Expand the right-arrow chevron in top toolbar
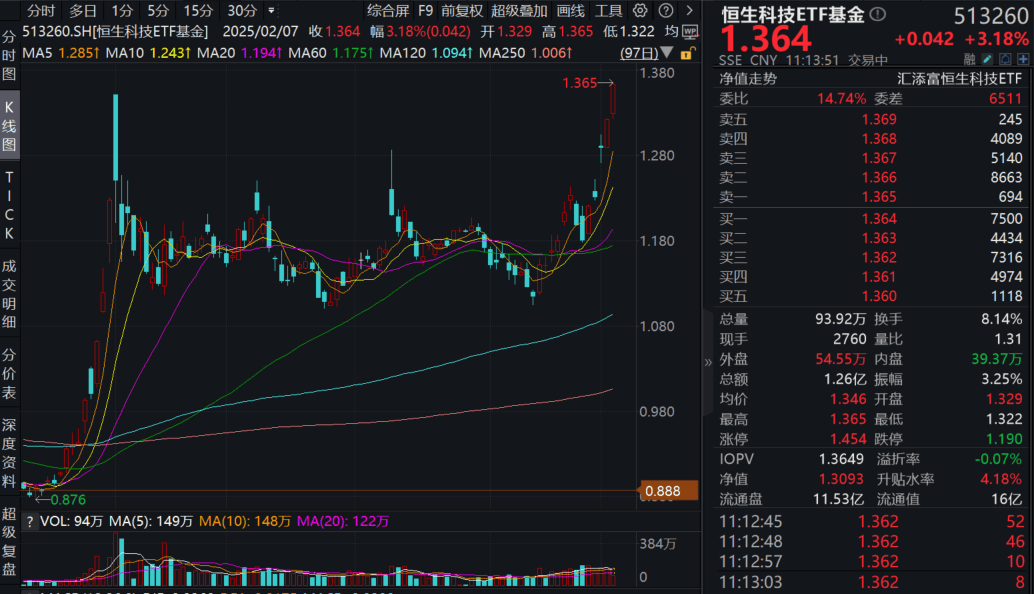The image size is (1034, 594). [x=690, y=11]
